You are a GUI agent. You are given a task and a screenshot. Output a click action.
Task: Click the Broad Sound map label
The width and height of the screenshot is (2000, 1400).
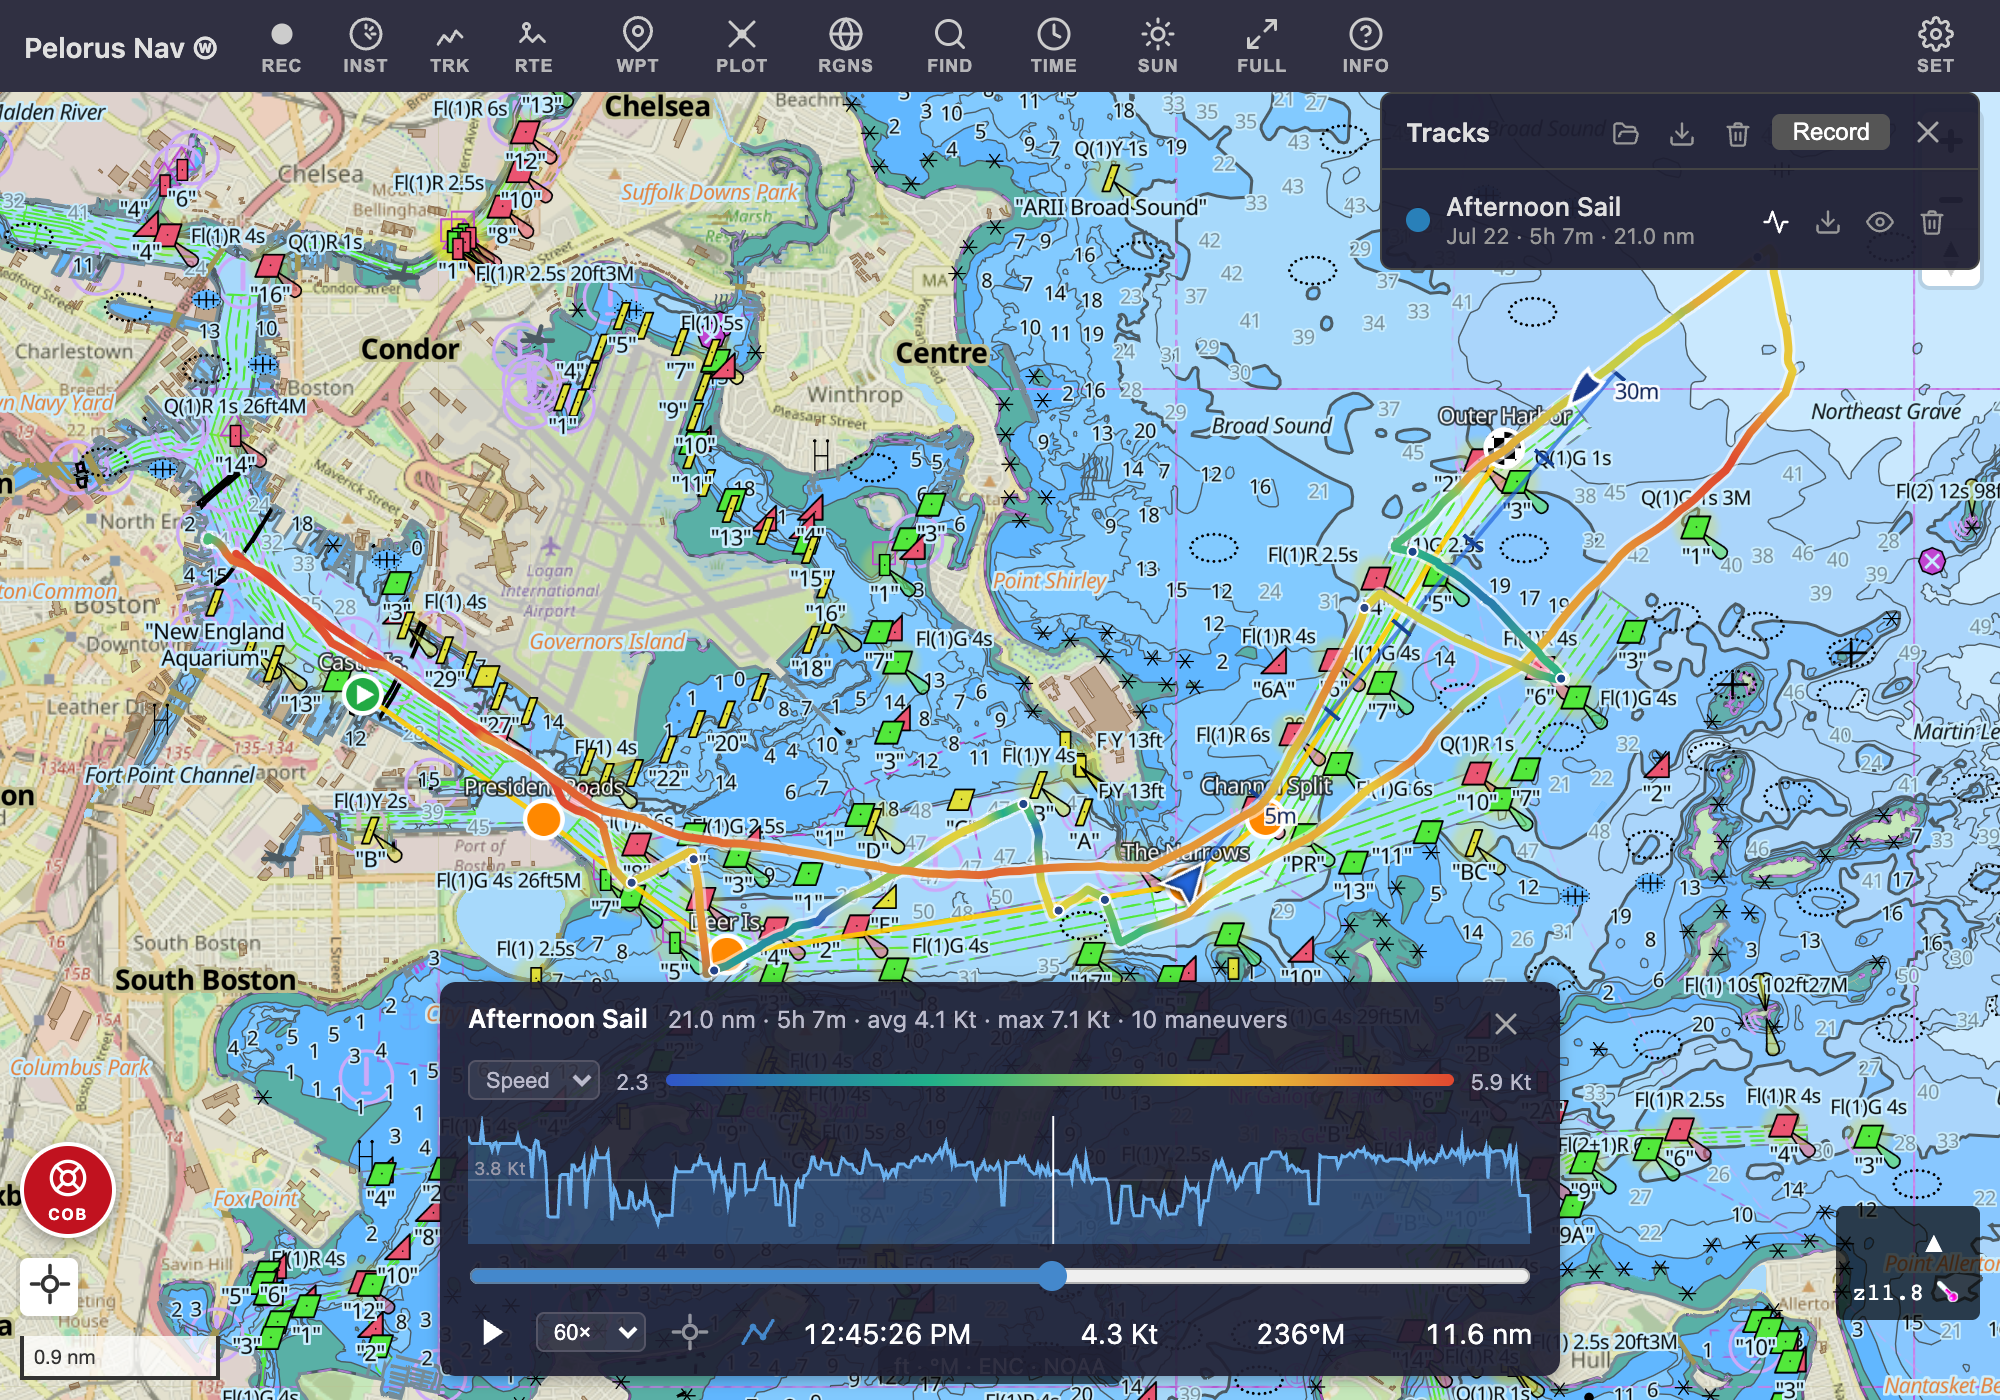click(x=1272, y=426)
